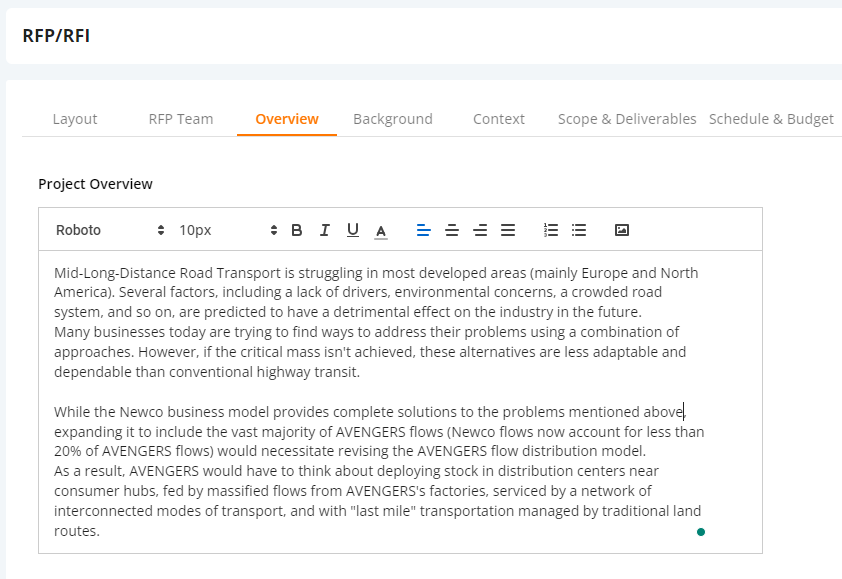
Task: Open the Schedule & Budget tab
Action: (x=771, y=119)
